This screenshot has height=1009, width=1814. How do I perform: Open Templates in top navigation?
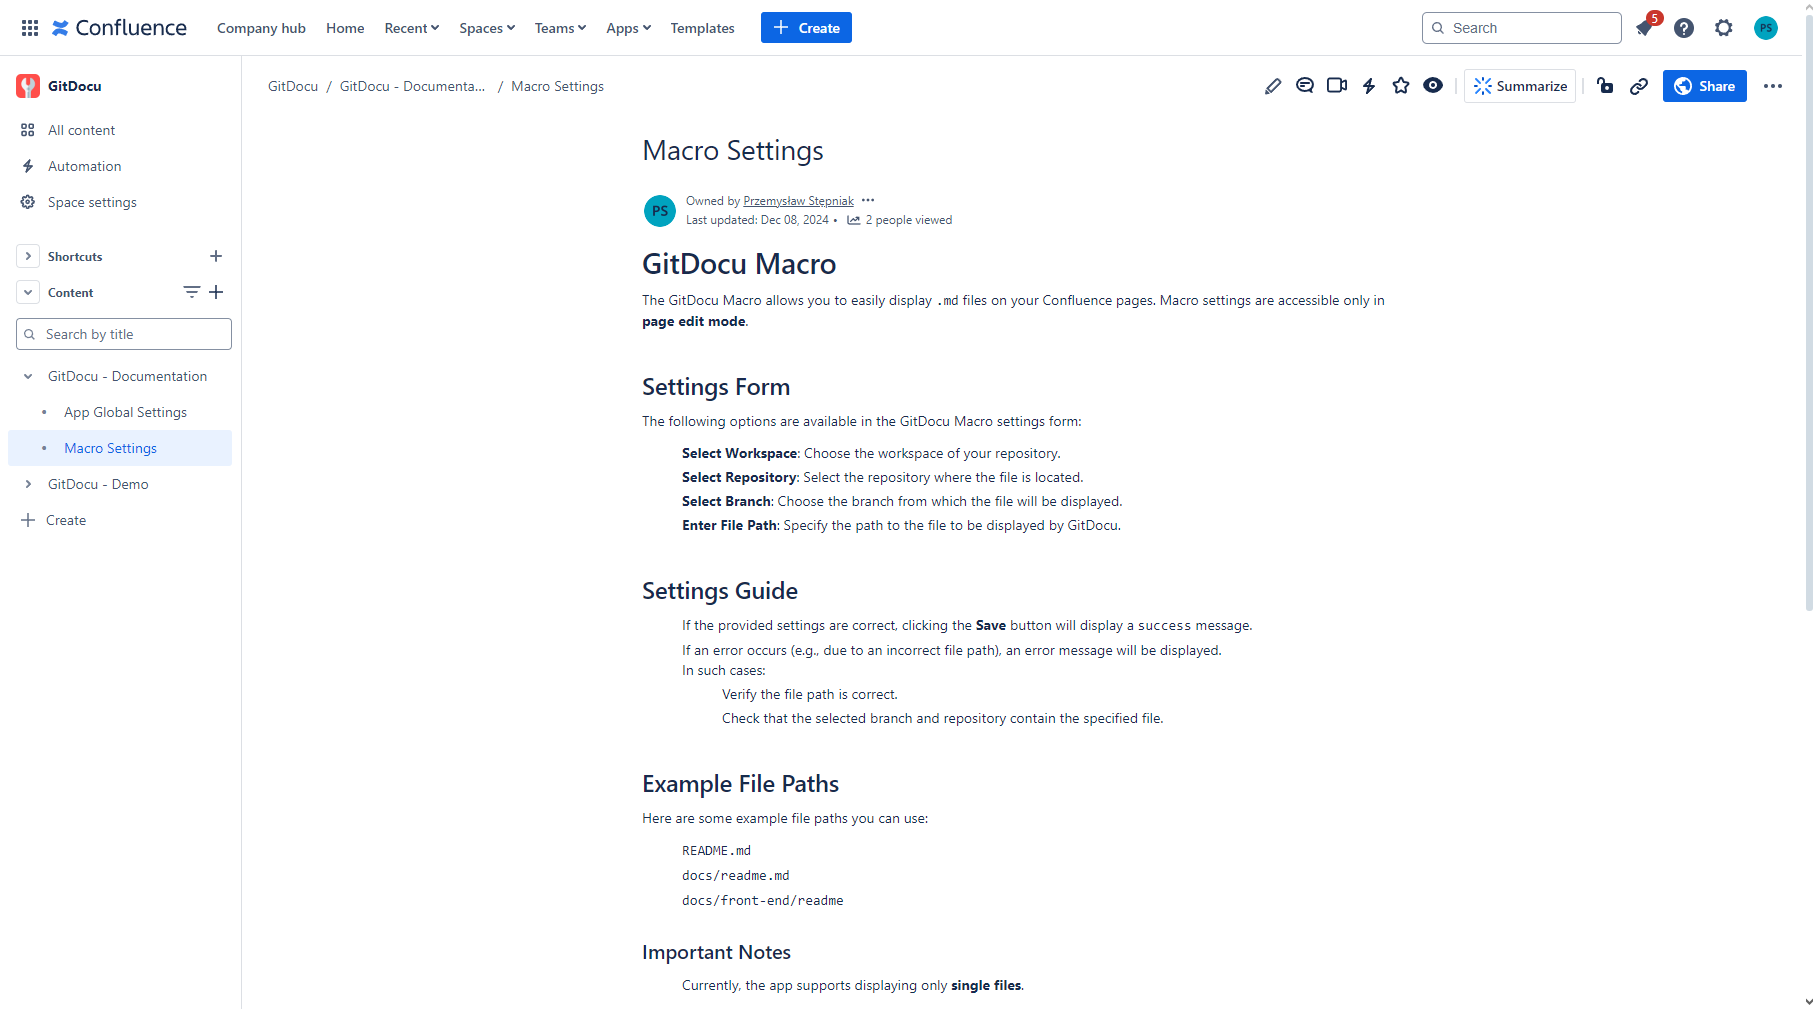pos(702,28)
